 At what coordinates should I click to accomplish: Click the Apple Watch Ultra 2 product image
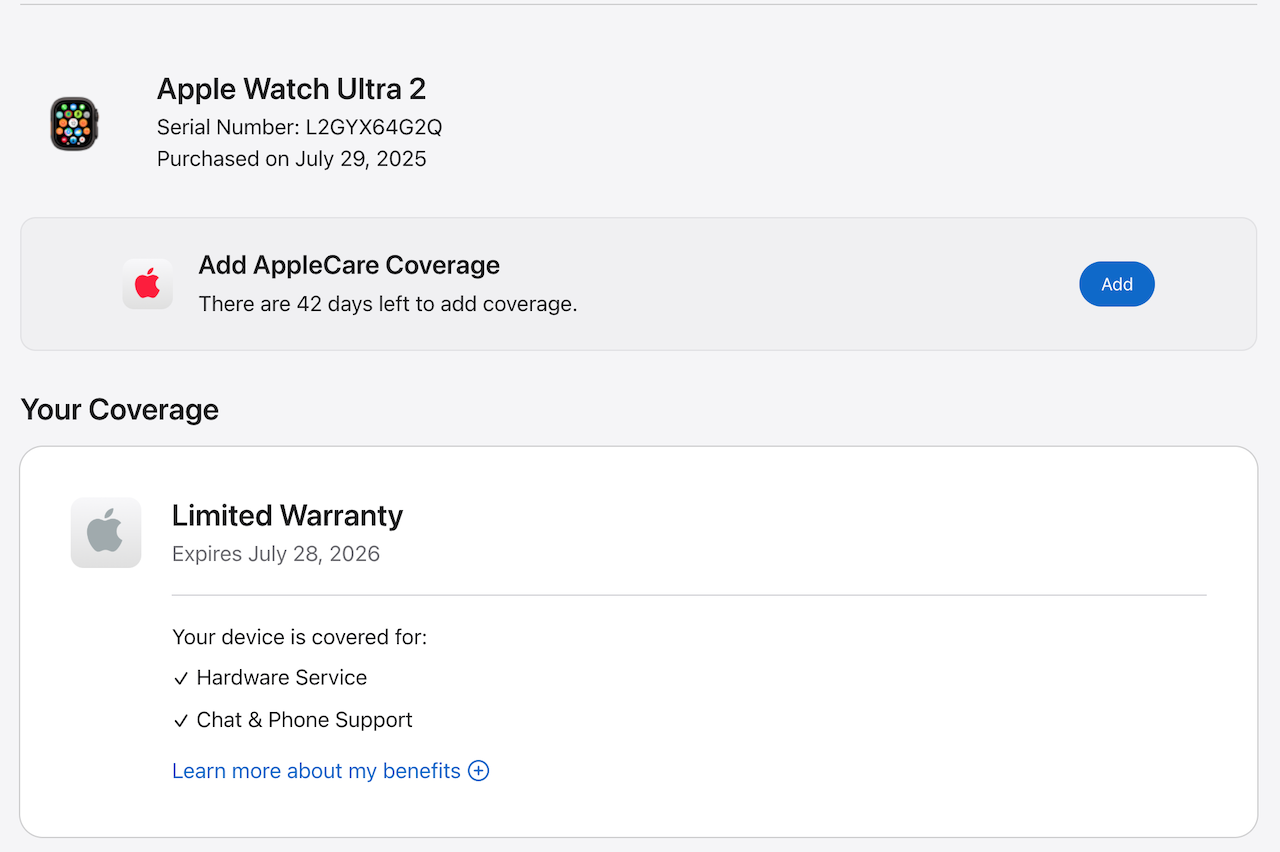tap(74, 124)
